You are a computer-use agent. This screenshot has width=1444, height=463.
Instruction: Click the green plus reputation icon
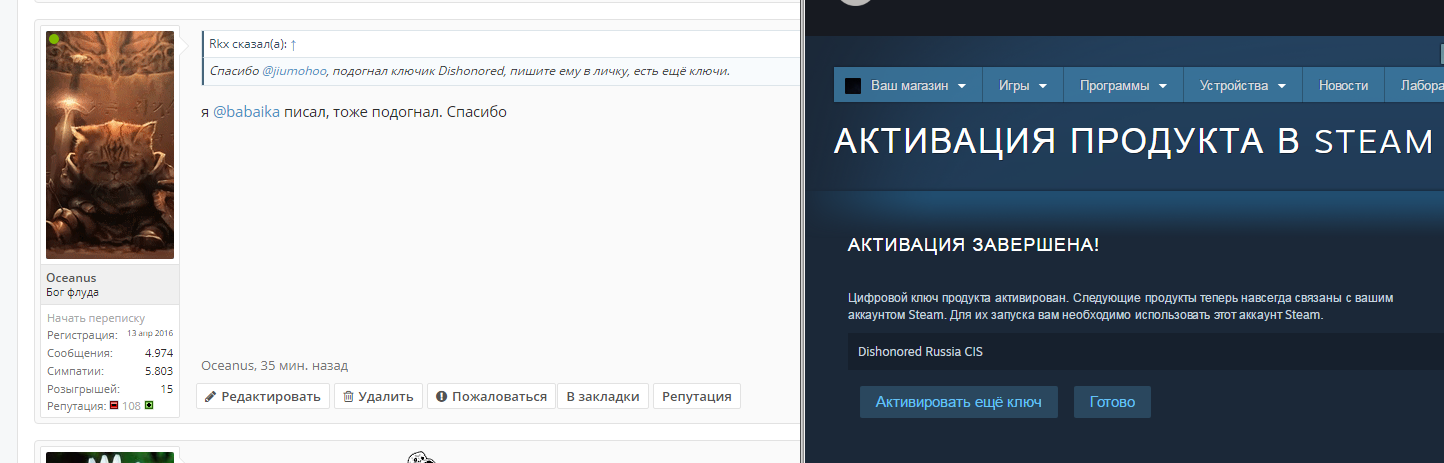click(149, 406)
